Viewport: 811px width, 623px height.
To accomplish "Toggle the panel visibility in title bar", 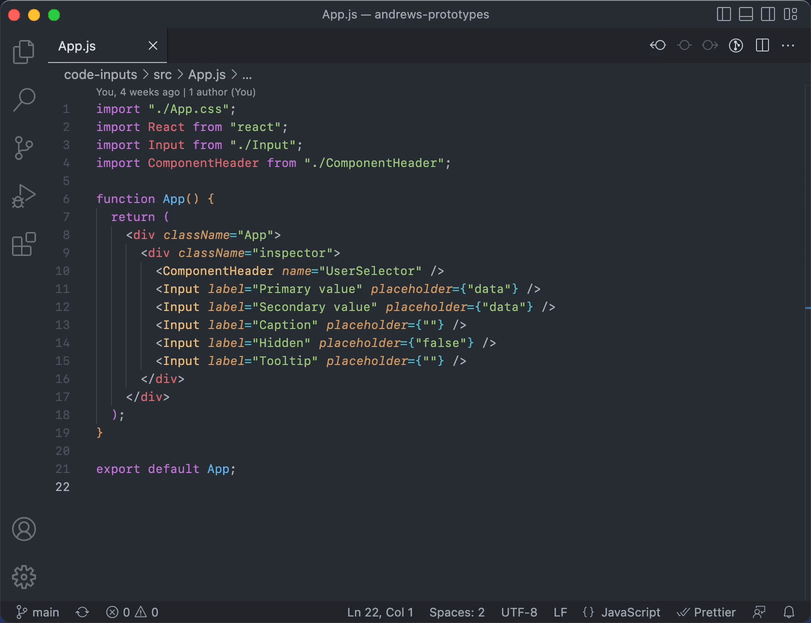I will [x=745, y=13].
